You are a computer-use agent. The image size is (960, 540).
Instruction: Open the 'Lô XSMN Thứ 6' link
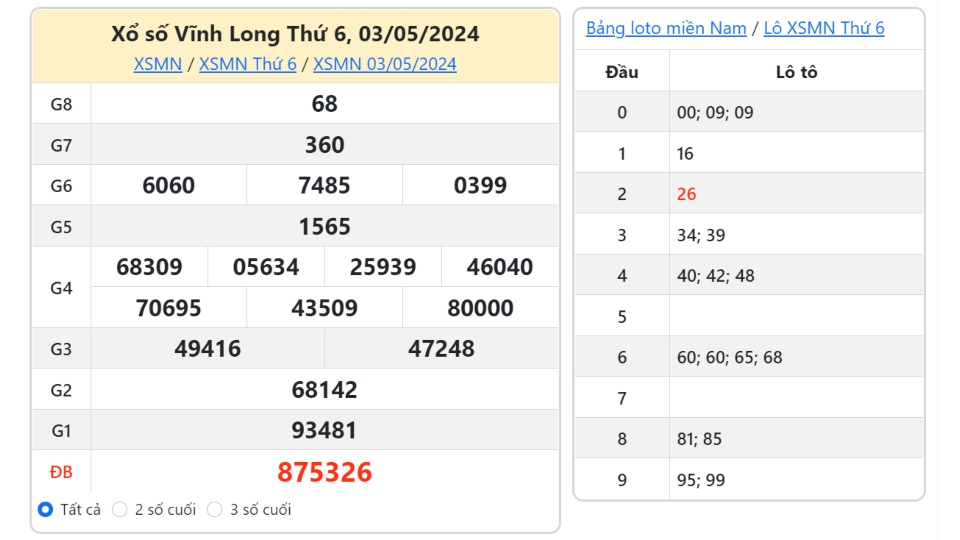[x=824, y=28]
